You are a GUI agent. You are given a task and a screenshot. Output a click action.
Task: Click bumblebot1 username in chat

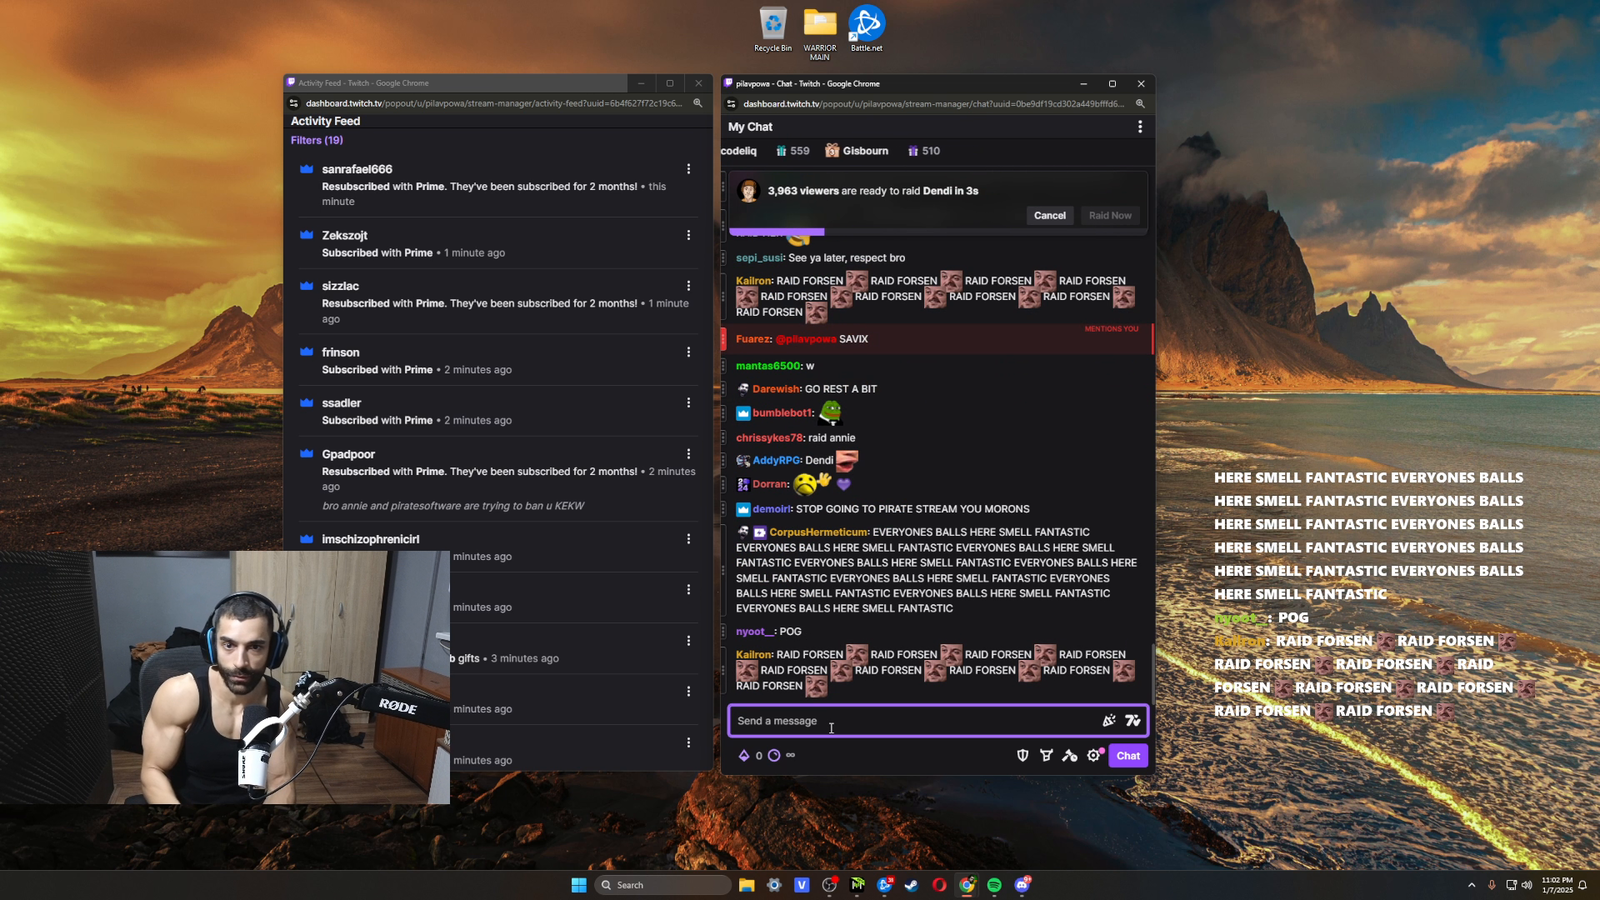(x=783, y=413)
